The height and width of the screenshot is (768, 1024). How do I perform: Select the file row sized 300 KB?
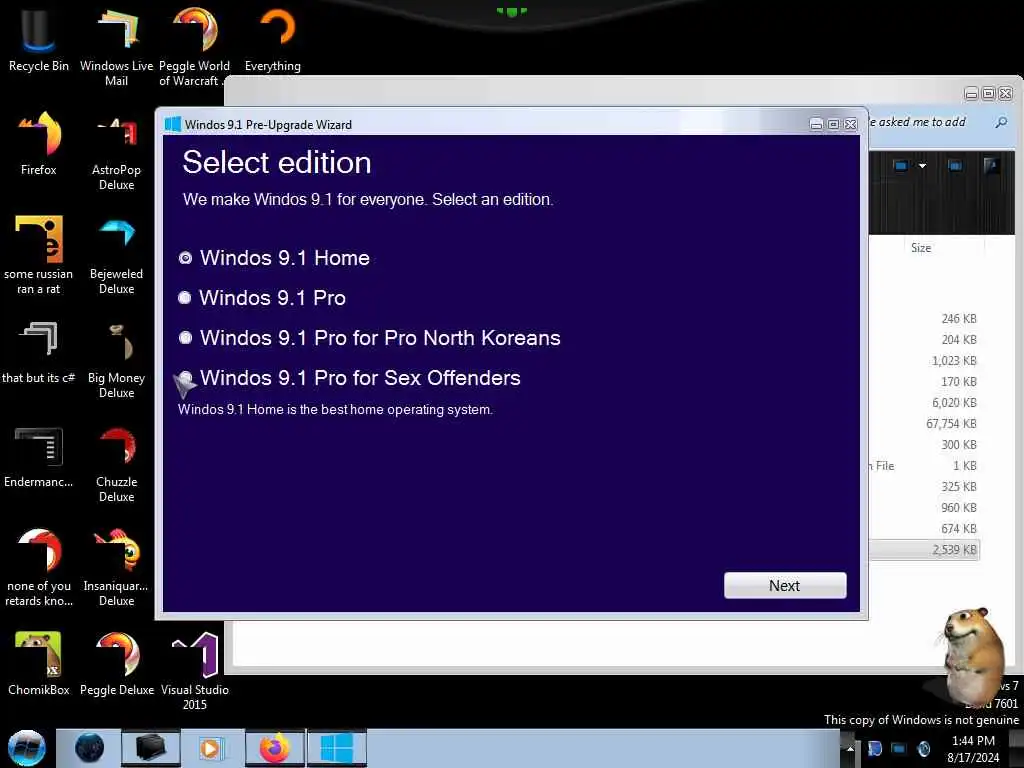(924, 445)
